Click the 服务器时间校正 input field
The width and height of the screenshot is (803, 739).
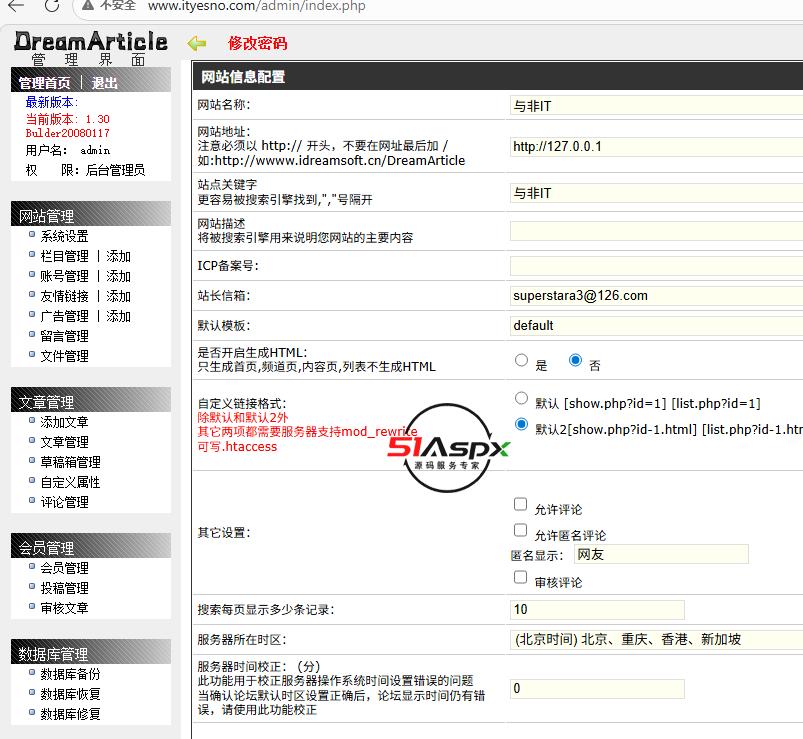click(597, 688)
